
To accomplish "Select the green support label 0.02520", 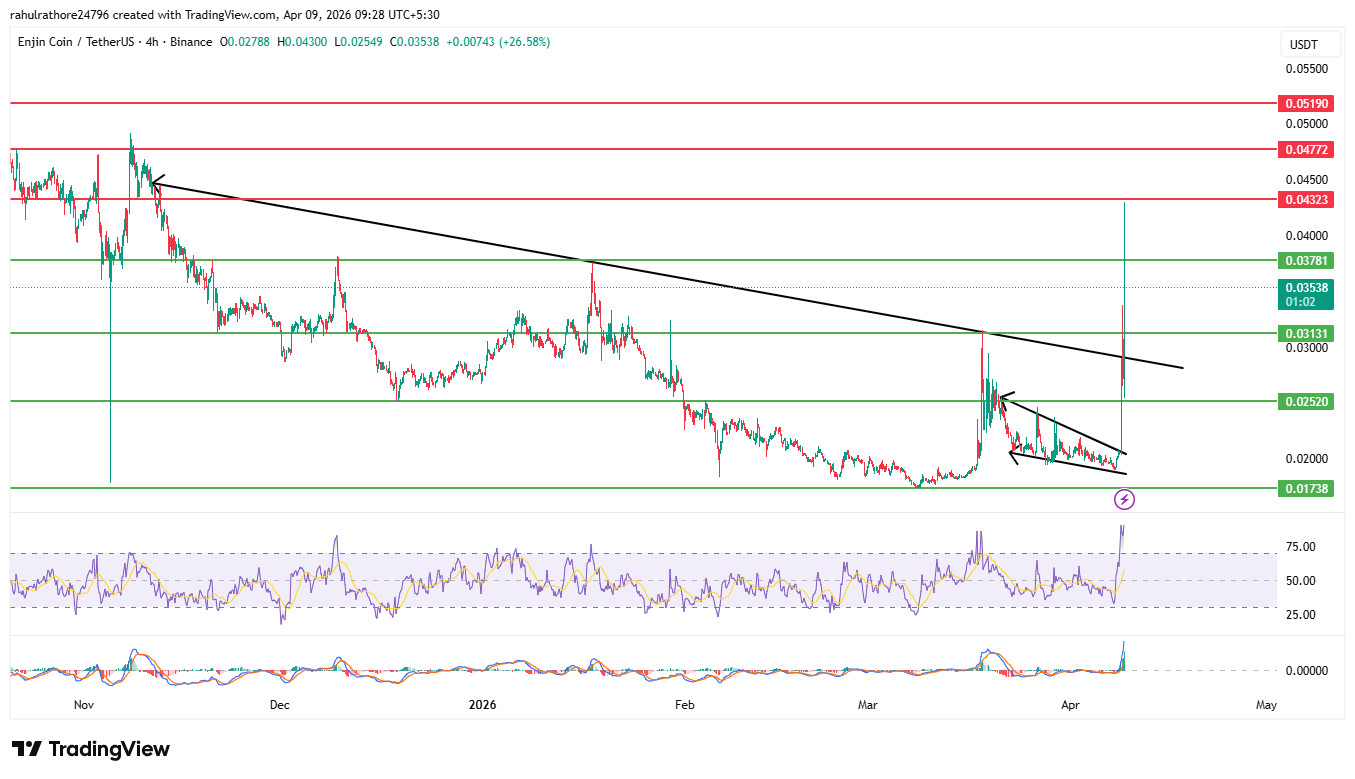I will coord(1305,401).
